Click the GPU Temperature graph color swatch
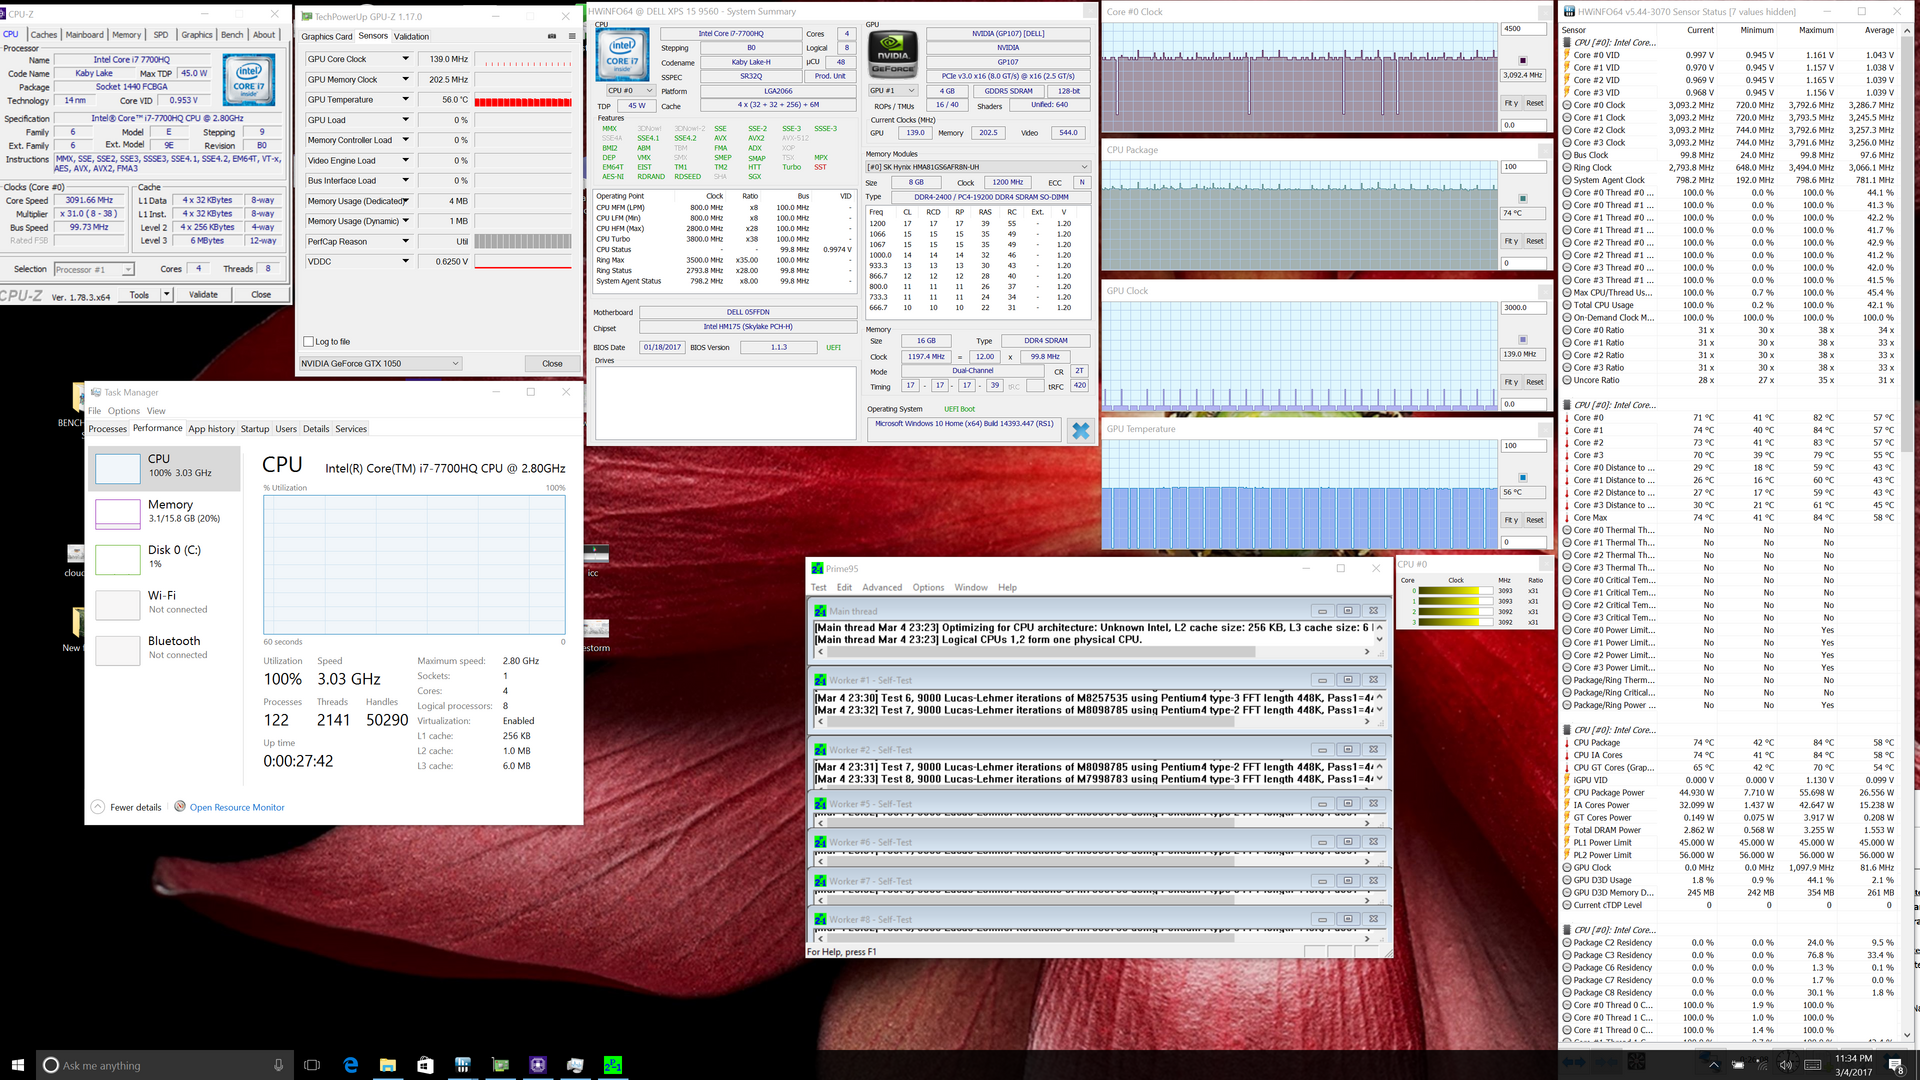Screen dimensions: 1920x1080 tap(1523, 477)
